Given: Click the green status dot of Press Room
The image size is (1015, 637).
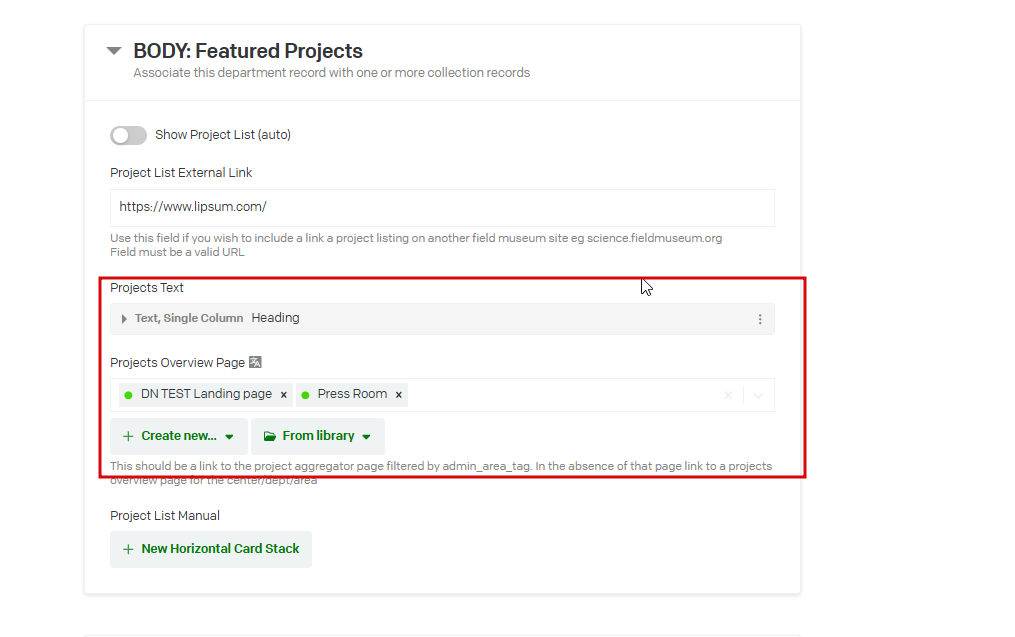Looking at the screenshot, I should pyautogui.click(x=305, y=395).
